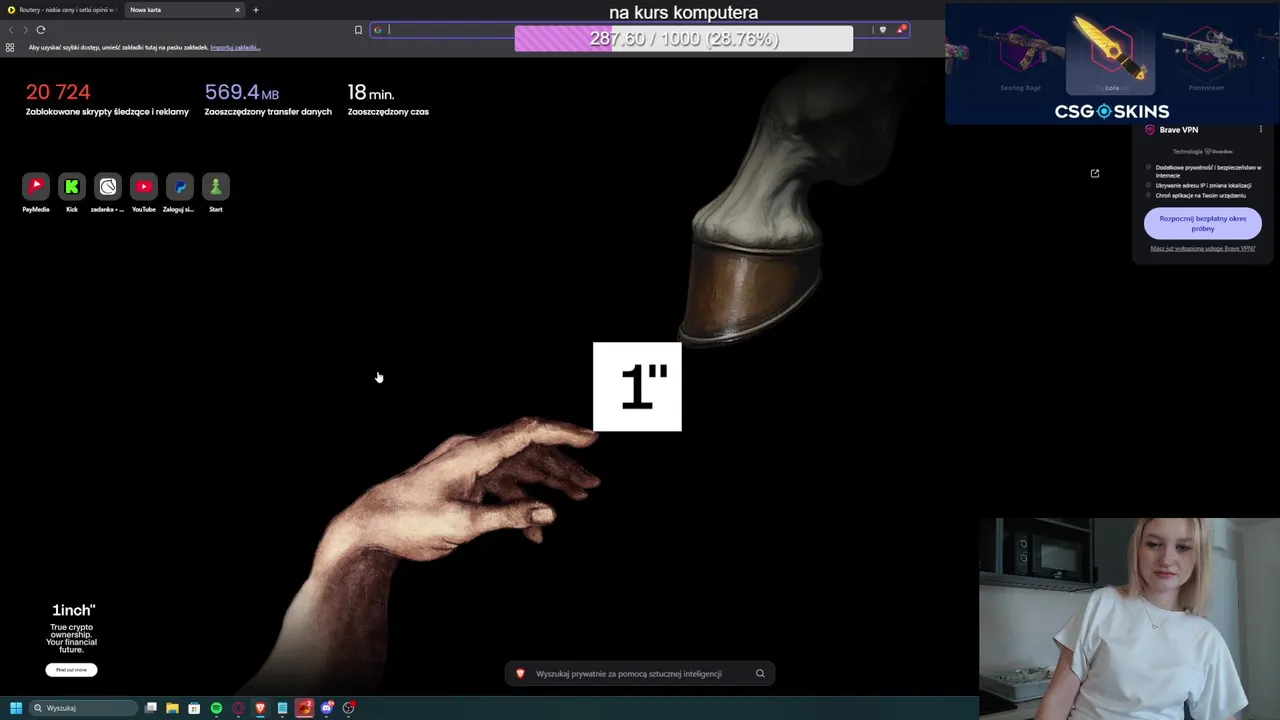The width and height of the screenshot is (1280, 720).
Task: Click the magnifier icon in the bottom search box
Action: [x=760, y=674]
